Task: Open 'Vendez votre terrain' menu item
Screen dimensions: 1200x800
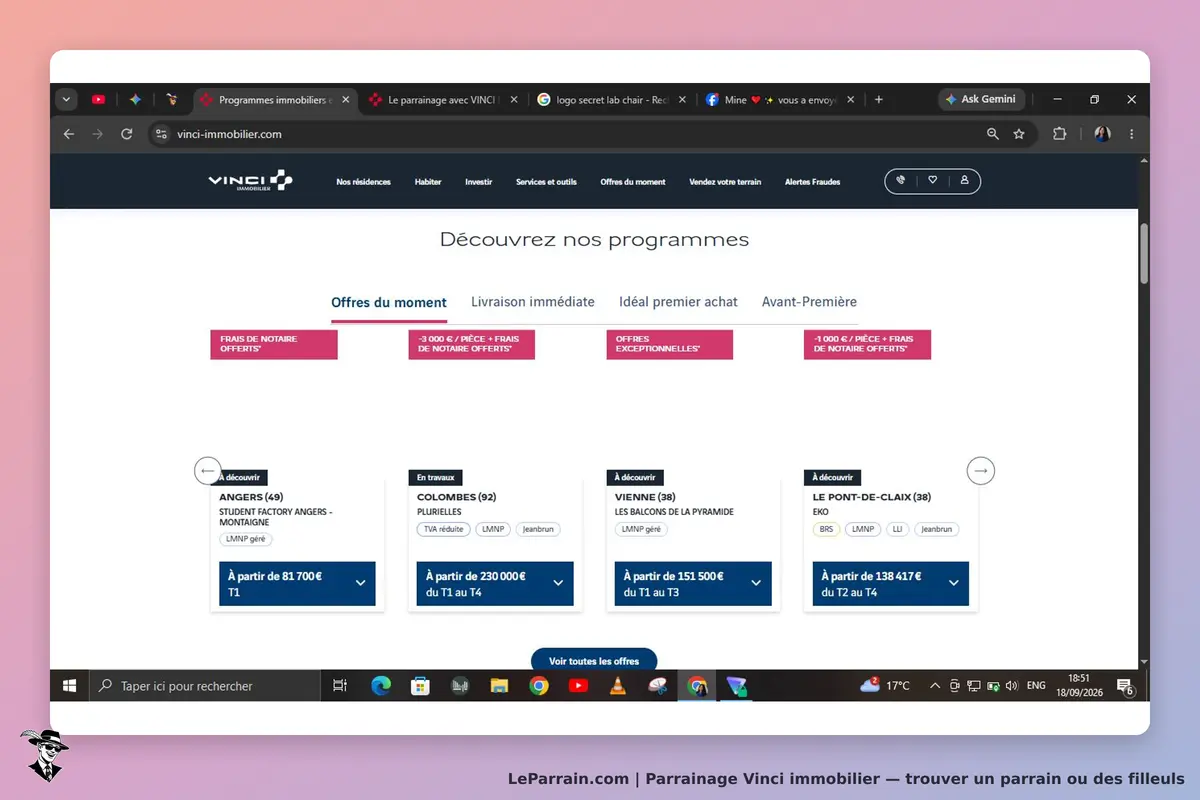Action: coord(725,182)
